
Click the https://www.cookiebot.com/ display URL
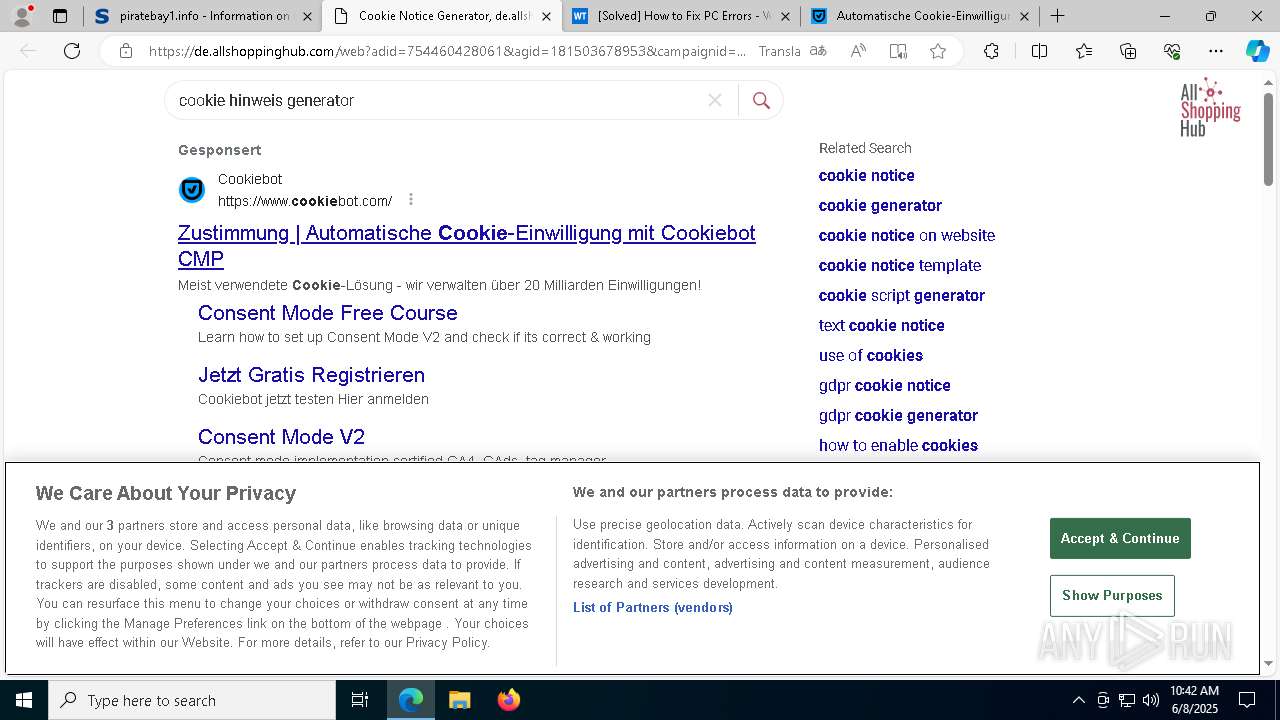(305, 201)
